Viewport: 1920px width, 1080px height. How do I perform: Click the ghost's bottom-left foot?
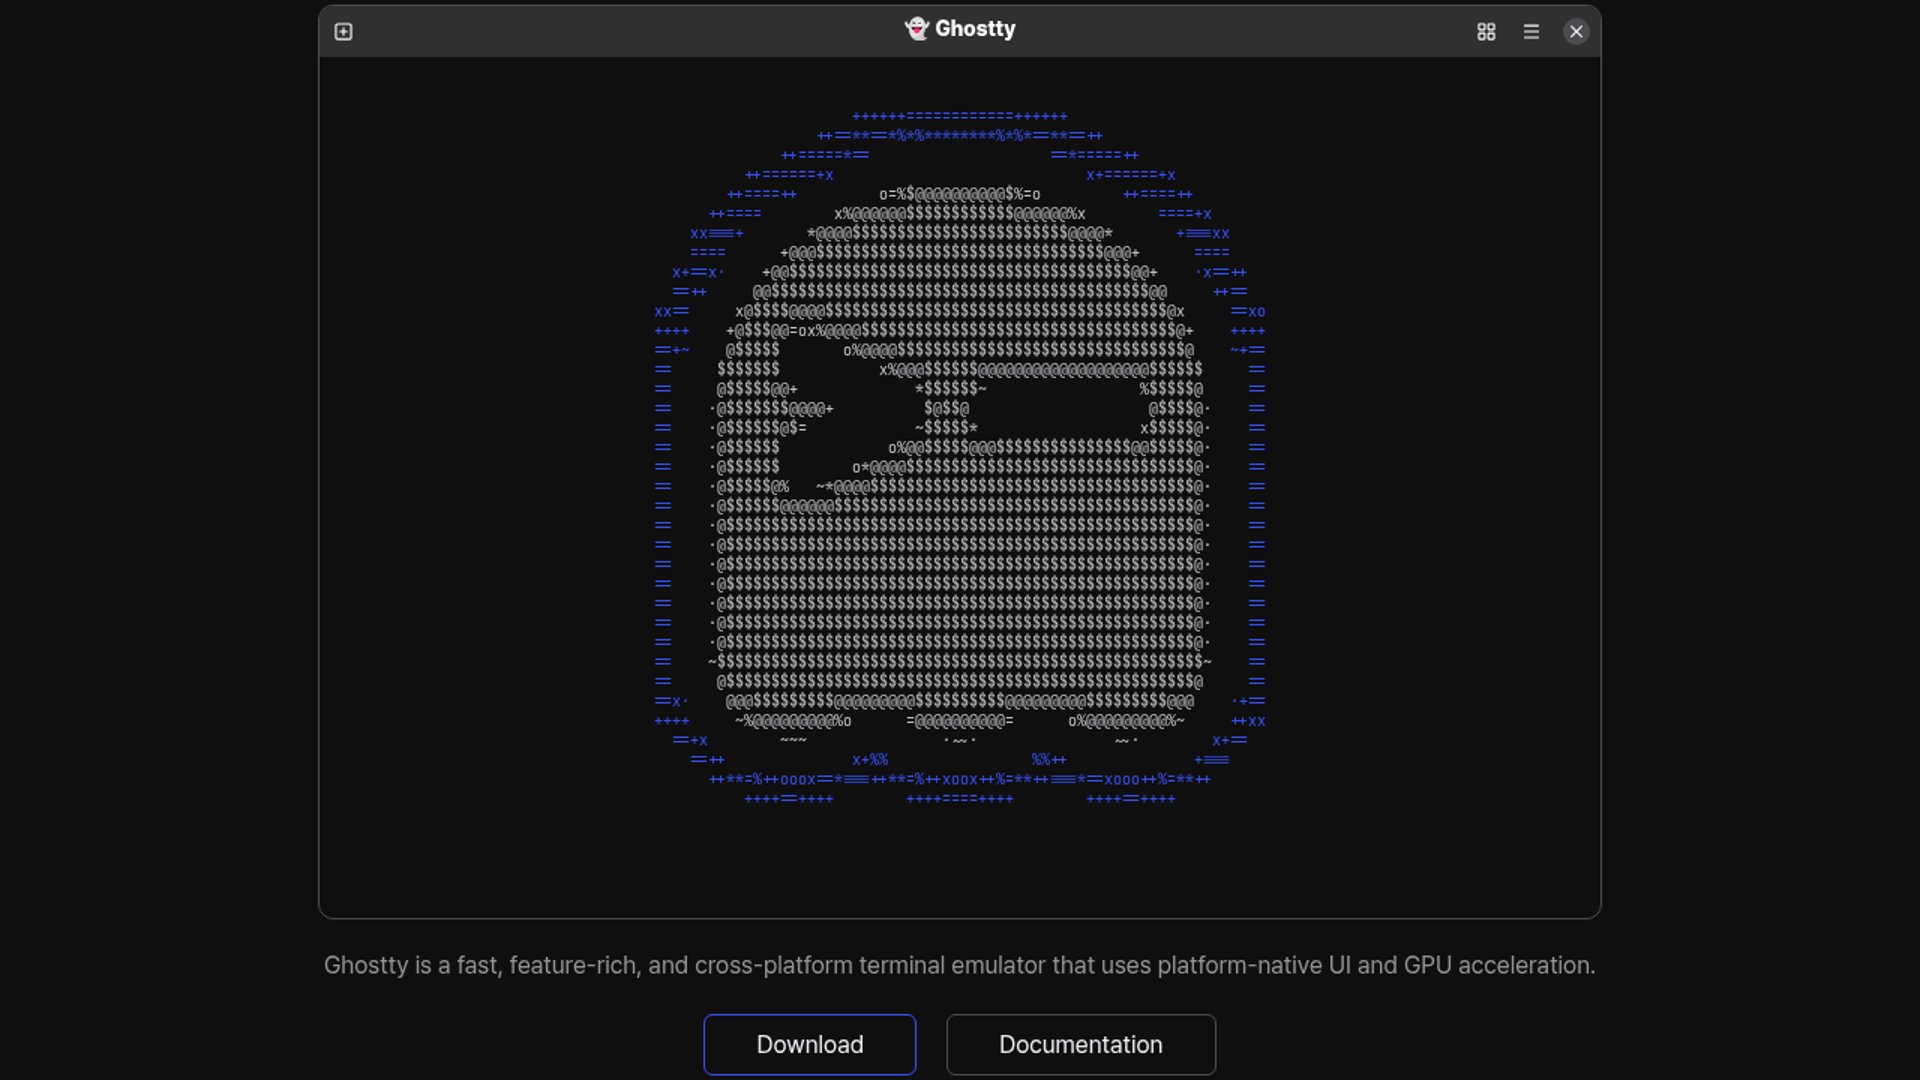click(x=793, y=721)
